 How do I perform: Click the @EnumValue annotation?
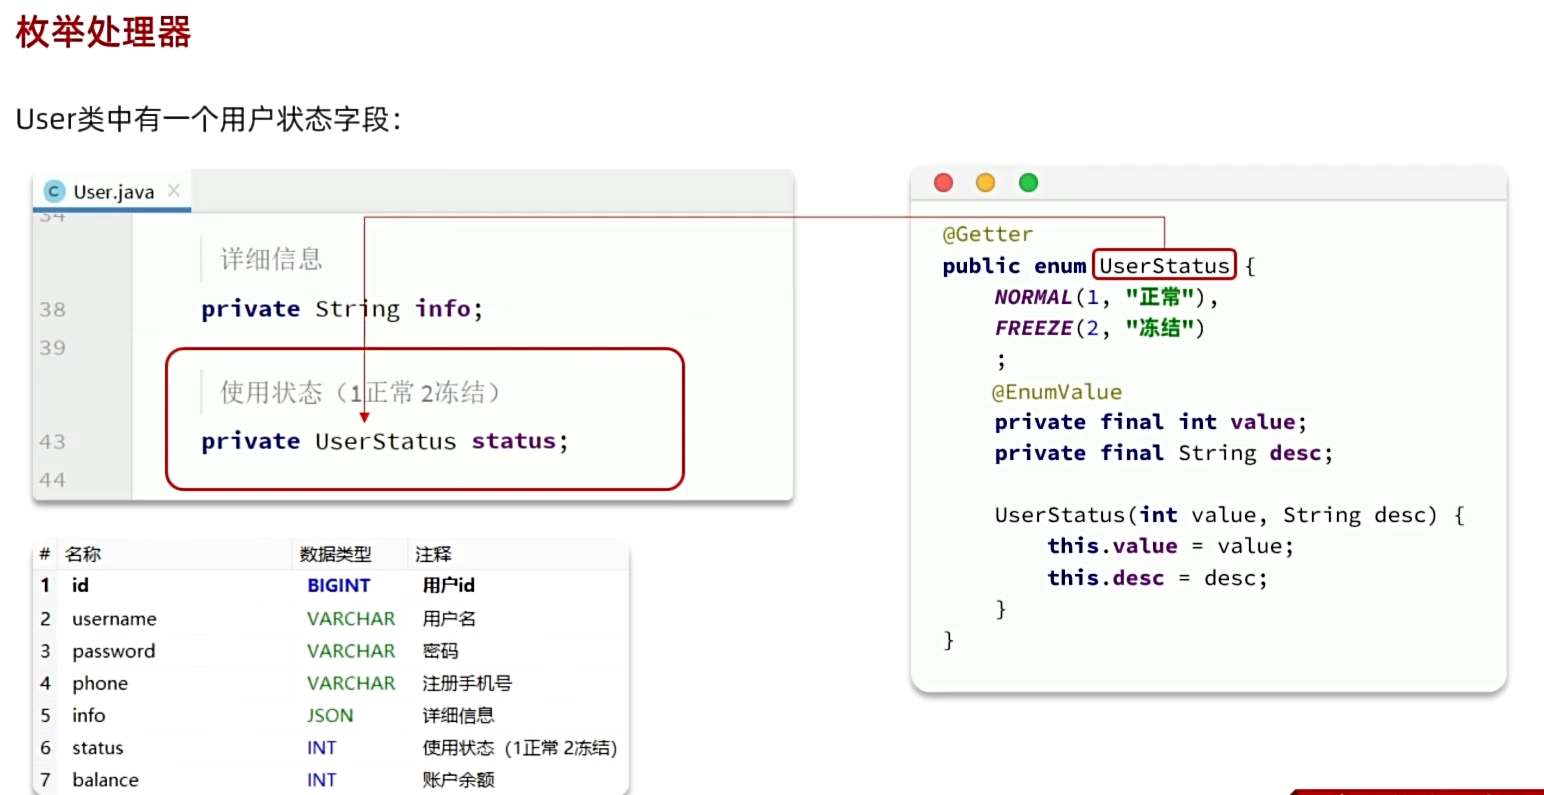pos(1056,392)
